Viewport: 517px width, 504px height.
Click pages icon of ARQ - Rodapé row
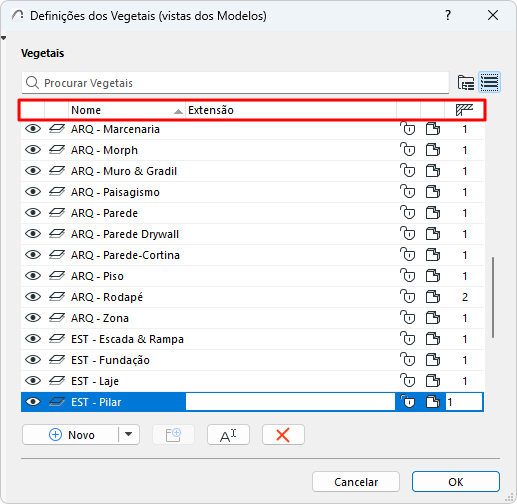point(433,297)
